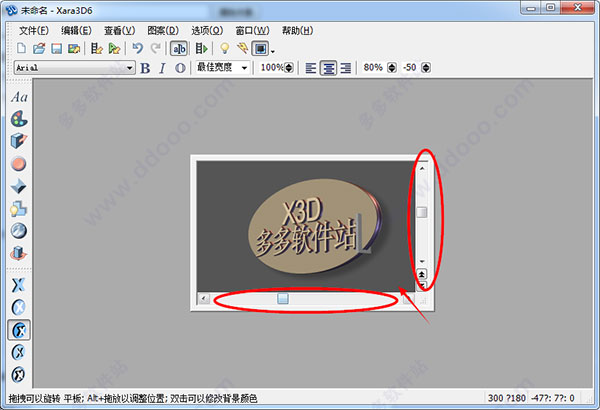The image size is (600, 410).
Task: Open shadow options lightbulb-and-blocks icon
Action: coord(18,209)
